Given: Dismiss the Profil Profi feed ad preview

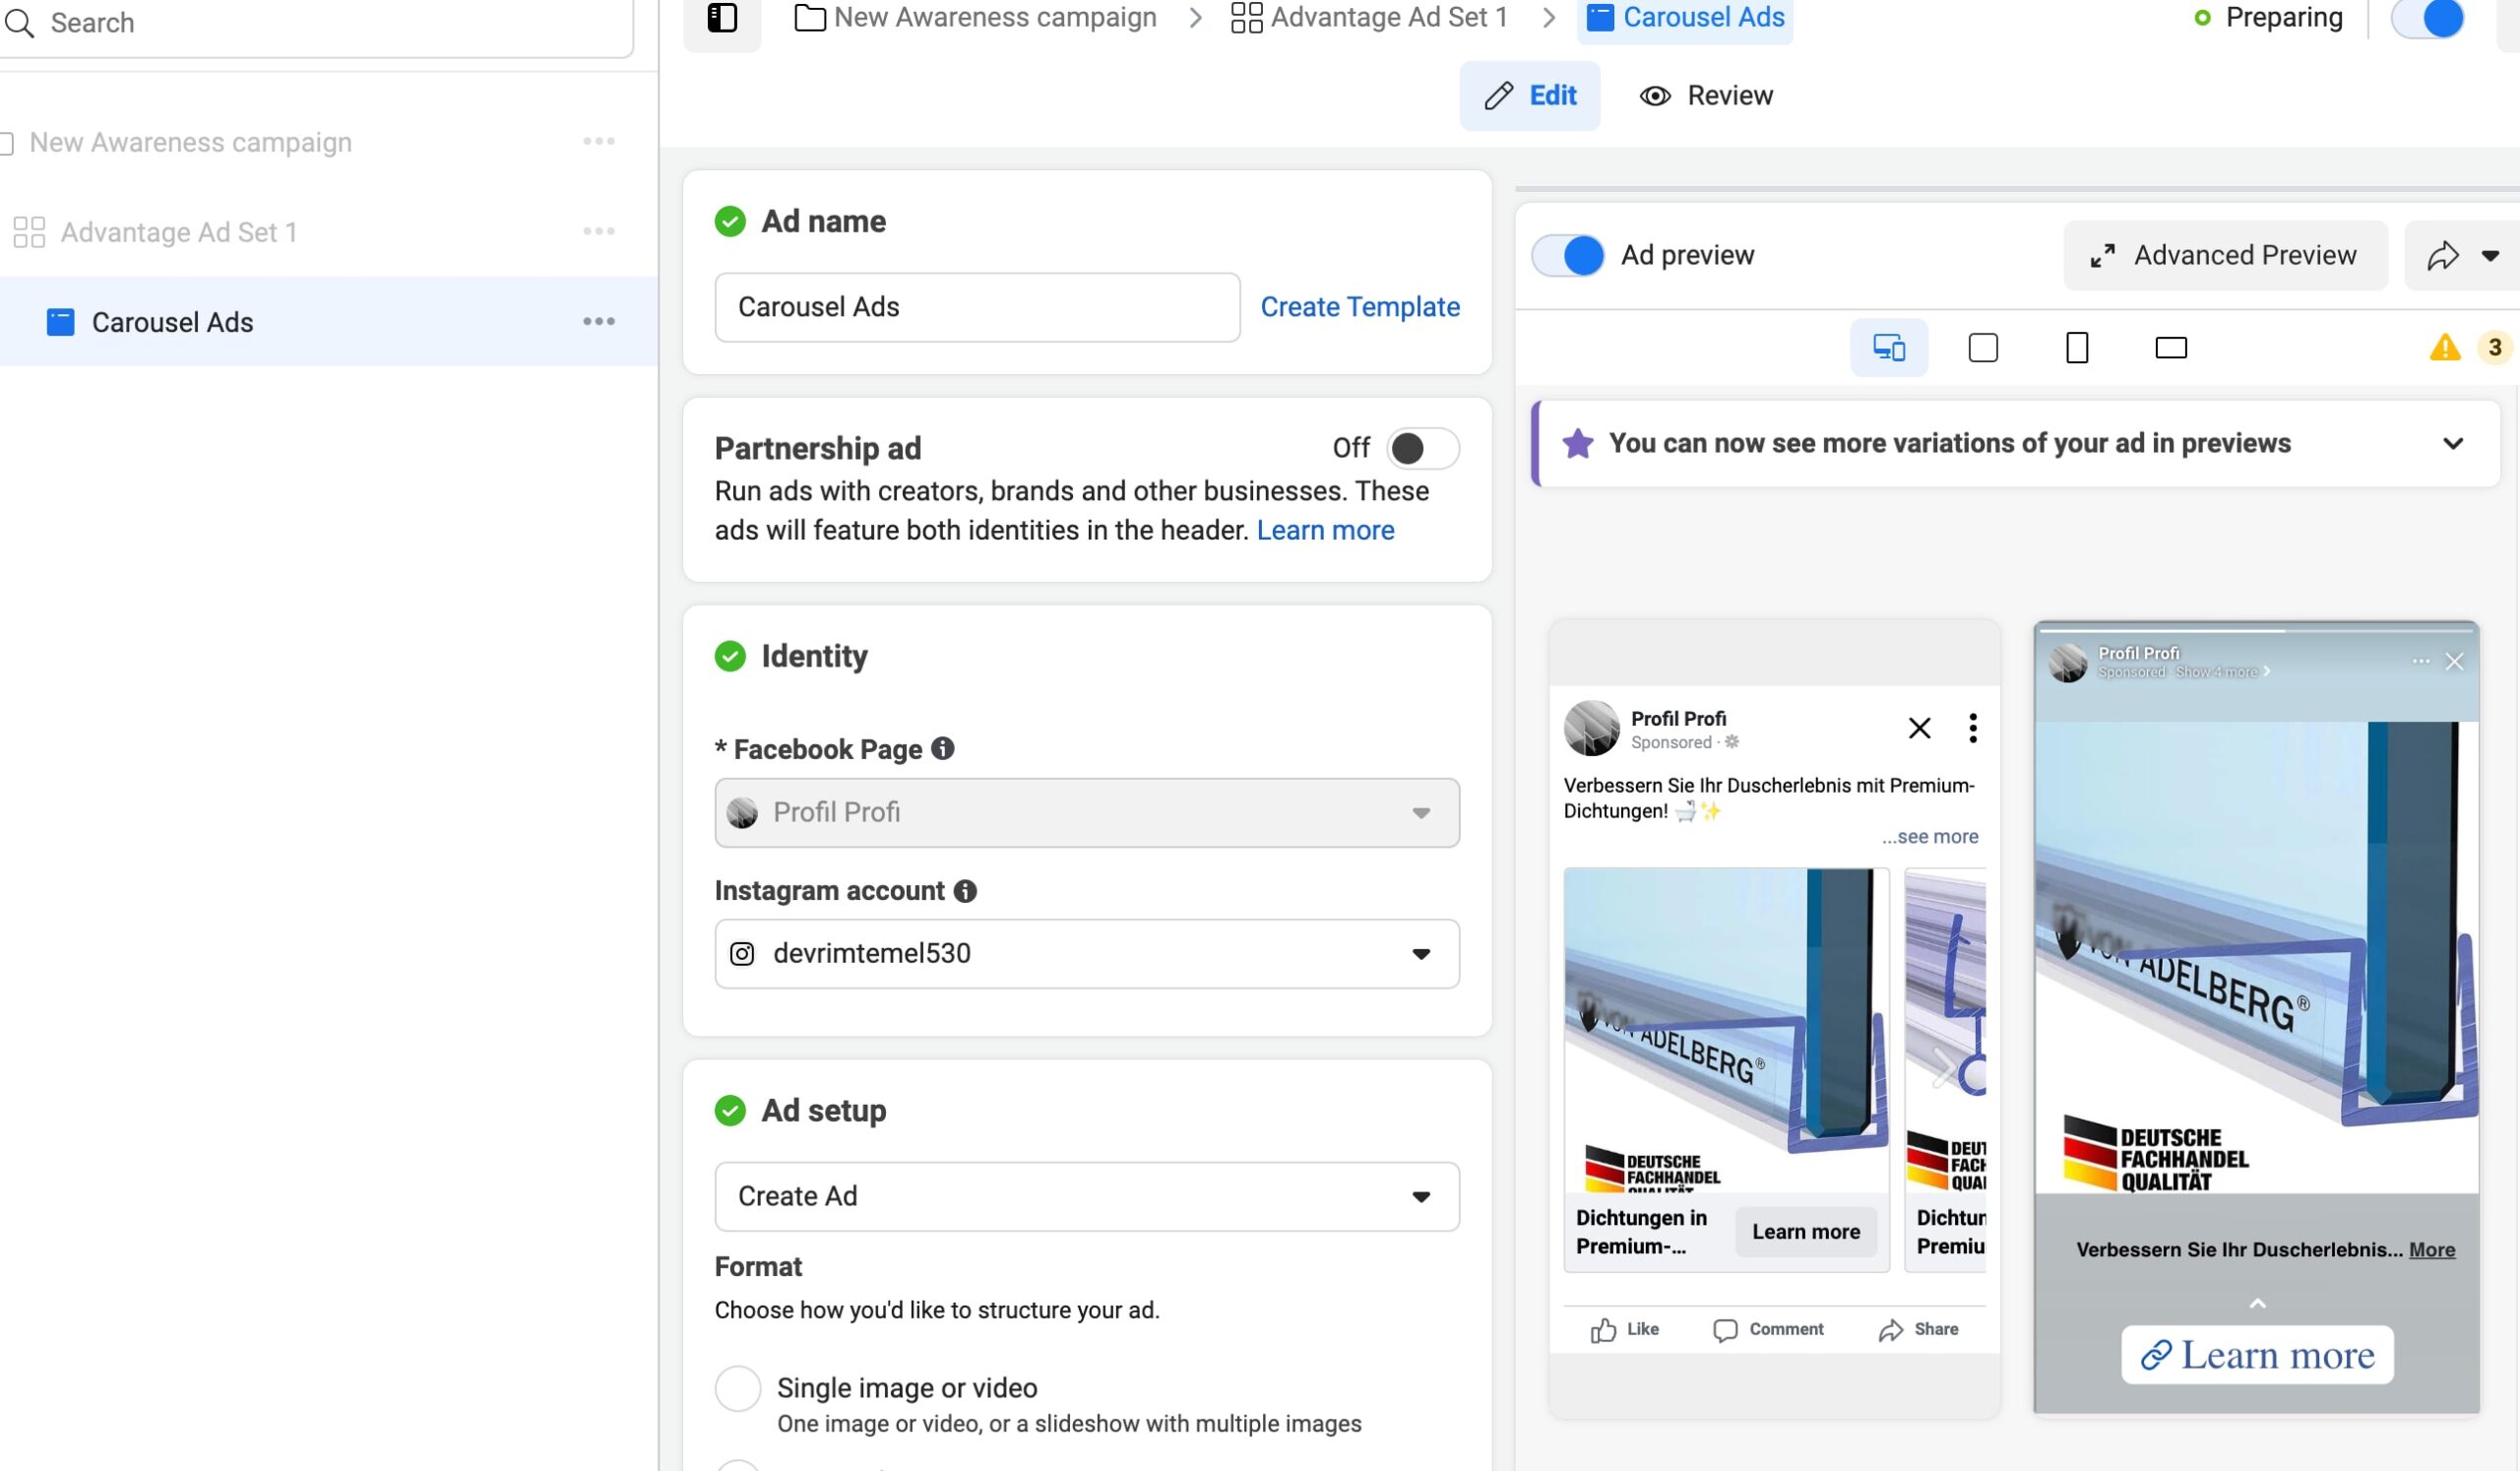Looking at the screenshot, I should pyautogui.click(x=1918, y=728).
